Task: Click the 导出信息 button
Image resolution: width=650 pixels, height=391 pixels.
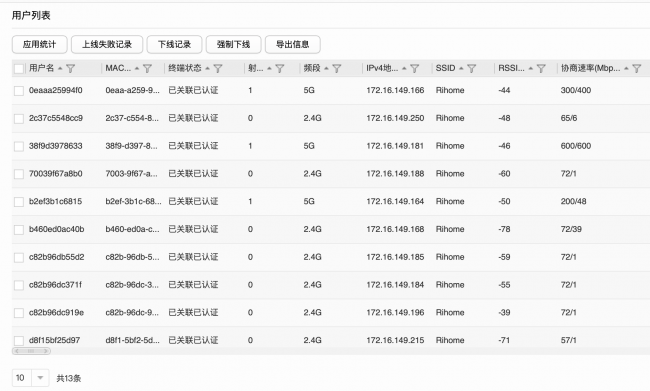Action: (x=293, y=44)
